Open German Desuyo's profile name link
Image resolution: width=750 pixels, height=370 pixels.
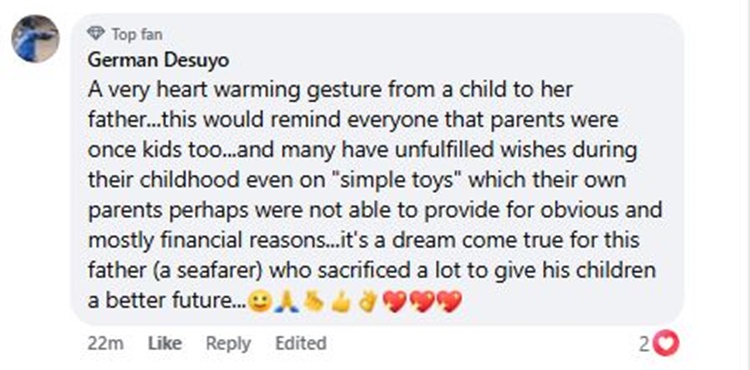[x=158, y=61]
